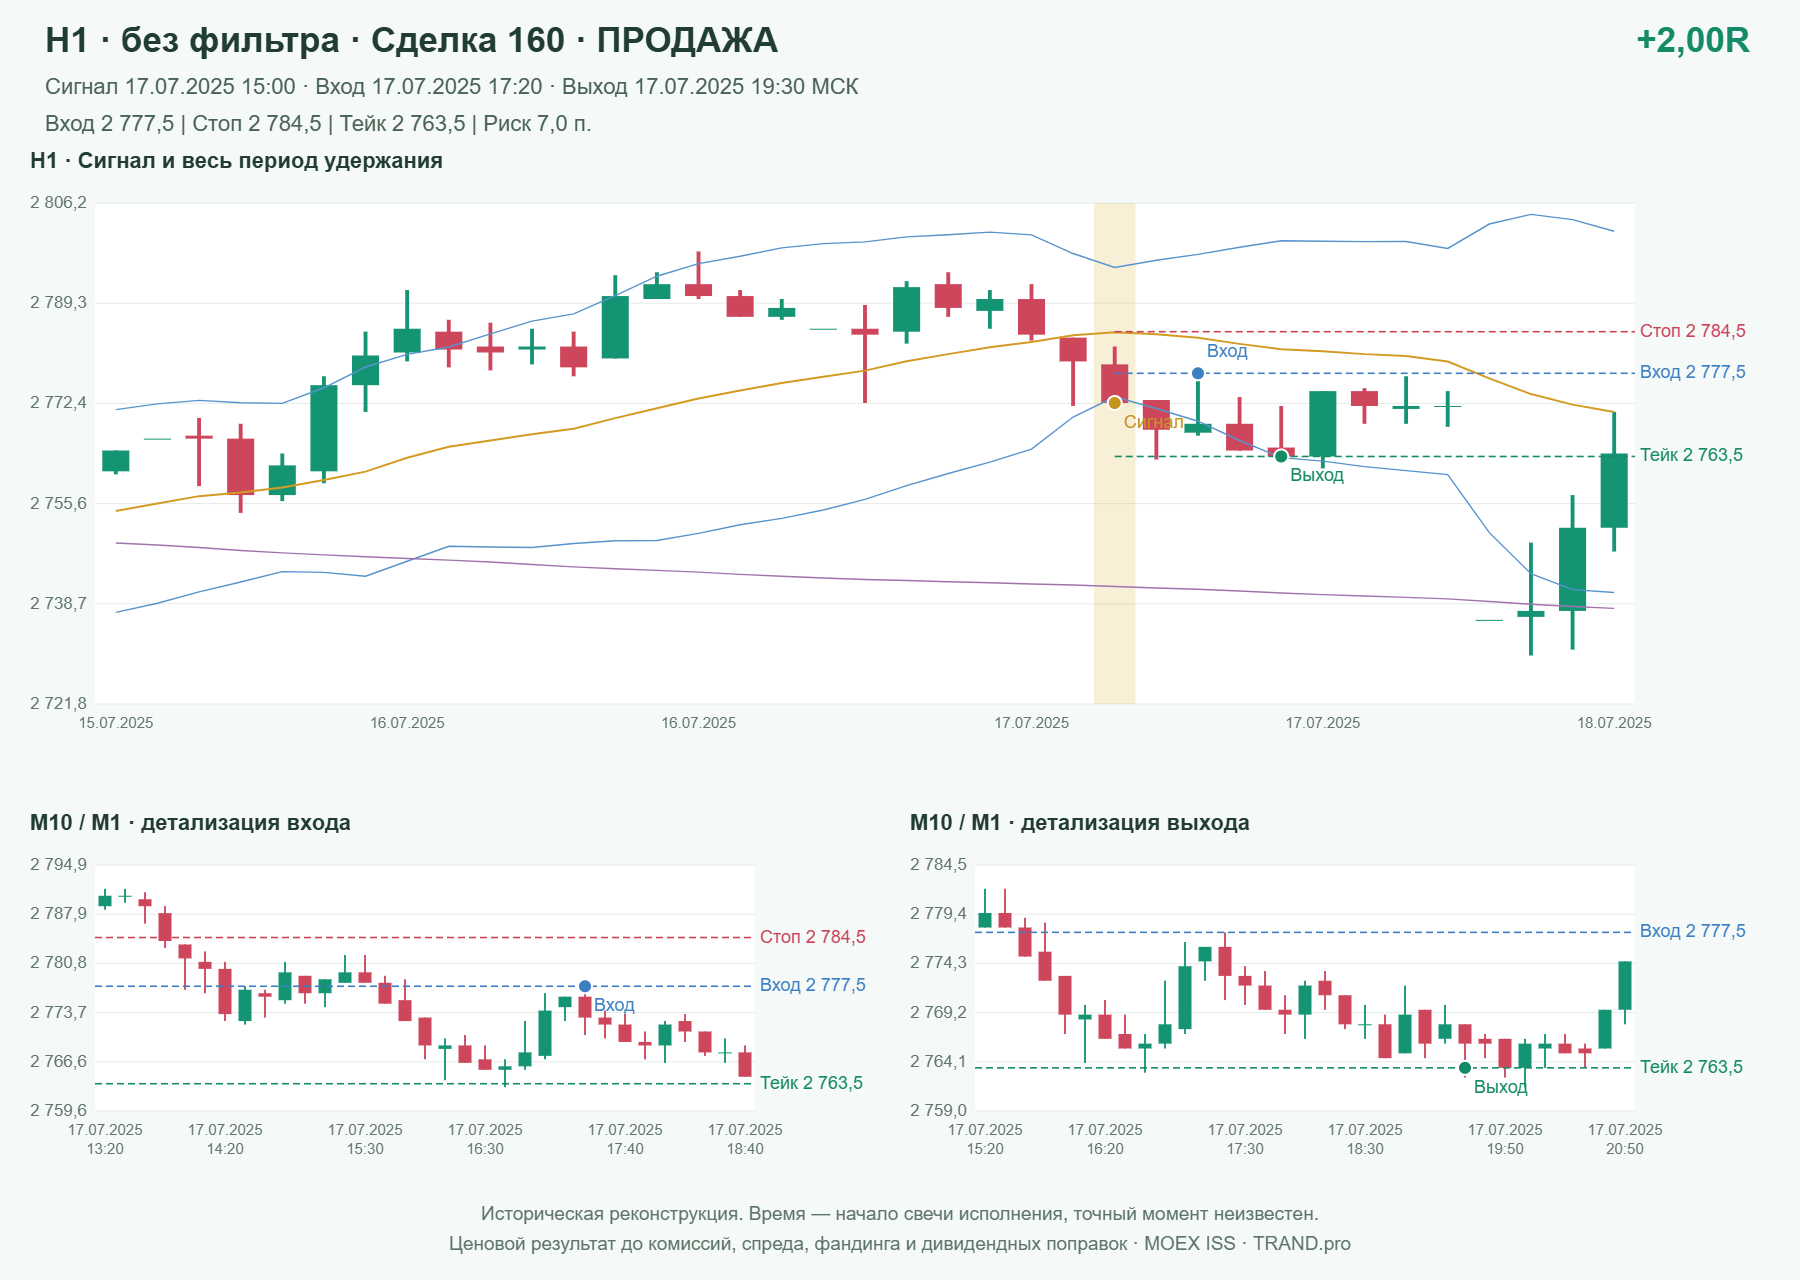Click the green exit dot in exit detail chart
1800x1280 pixels.
click(1465, 1068)
